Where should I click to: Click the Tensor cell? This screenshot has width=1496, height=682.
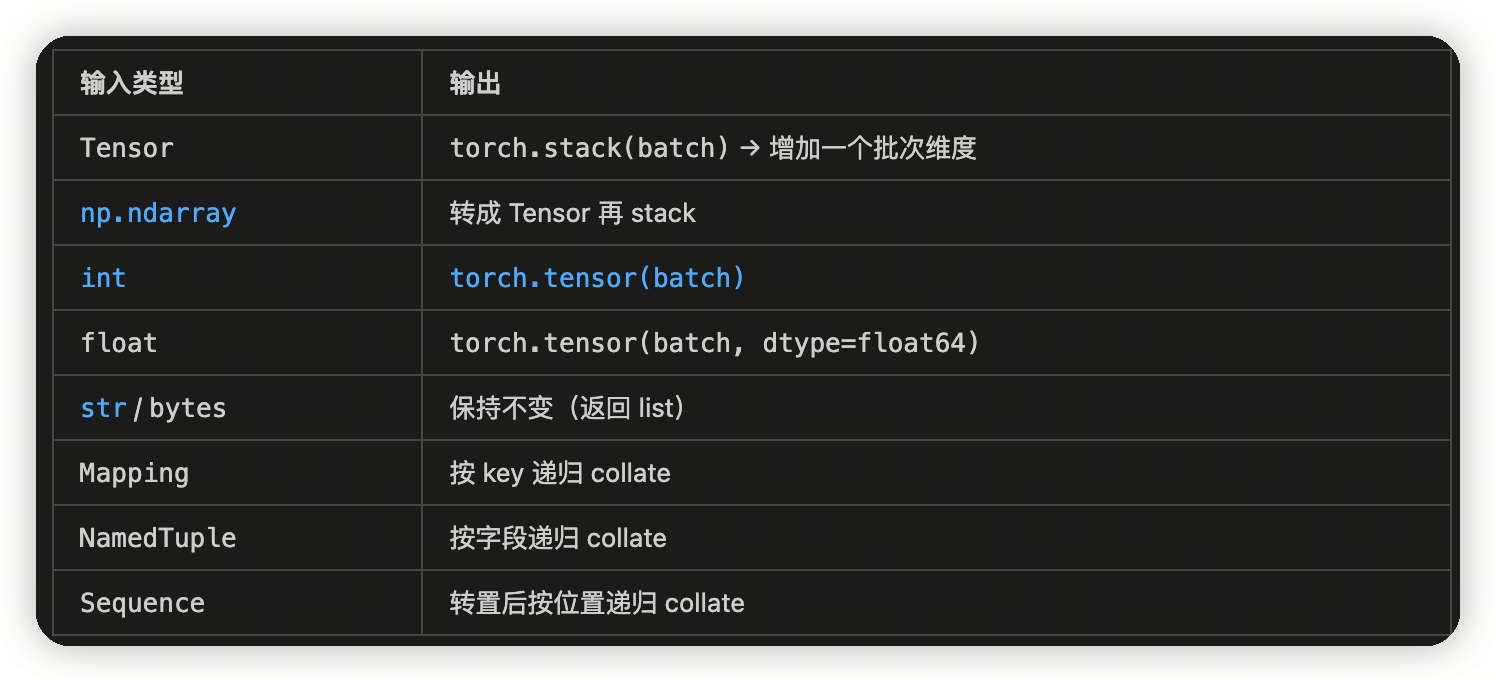(x=127, y=148)
